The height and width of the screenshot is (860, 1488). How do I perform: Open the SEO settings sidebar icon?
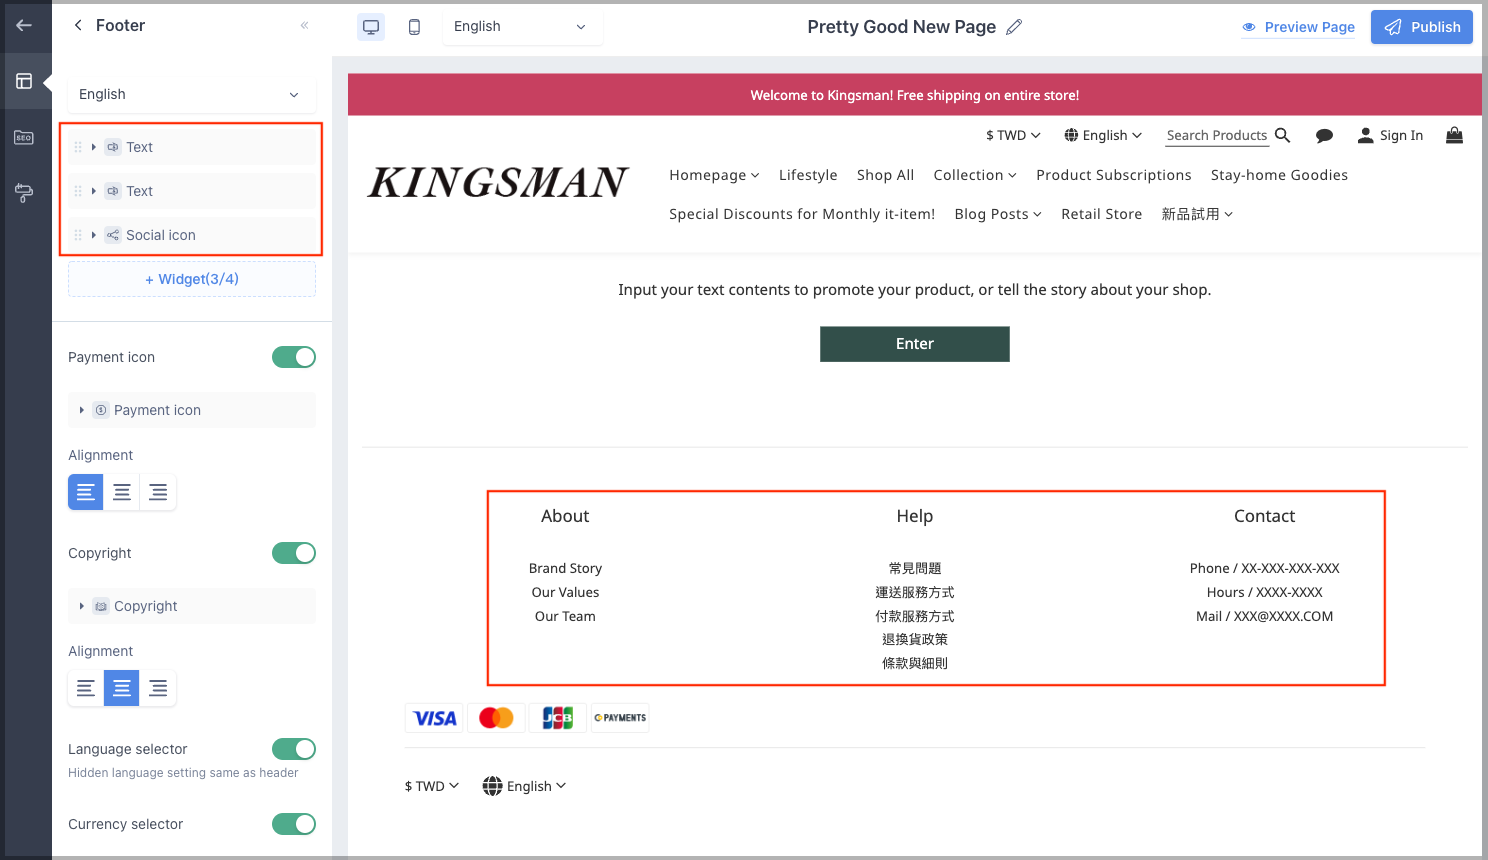pyautogui.click(x=24, y=137)
